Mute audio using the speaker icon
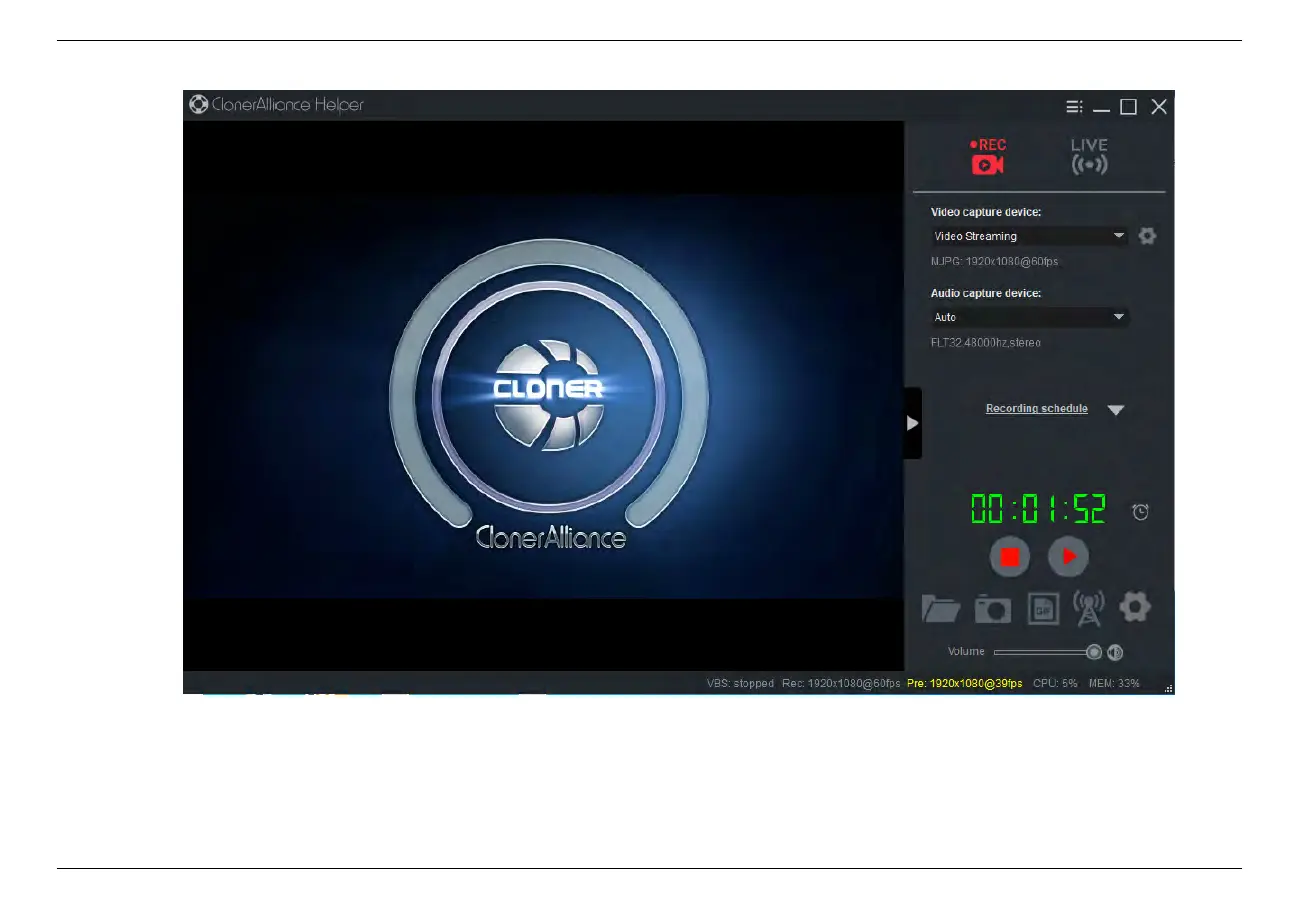The height and width of the screenshot is (918, 1298). click(x=1115, y=652)
